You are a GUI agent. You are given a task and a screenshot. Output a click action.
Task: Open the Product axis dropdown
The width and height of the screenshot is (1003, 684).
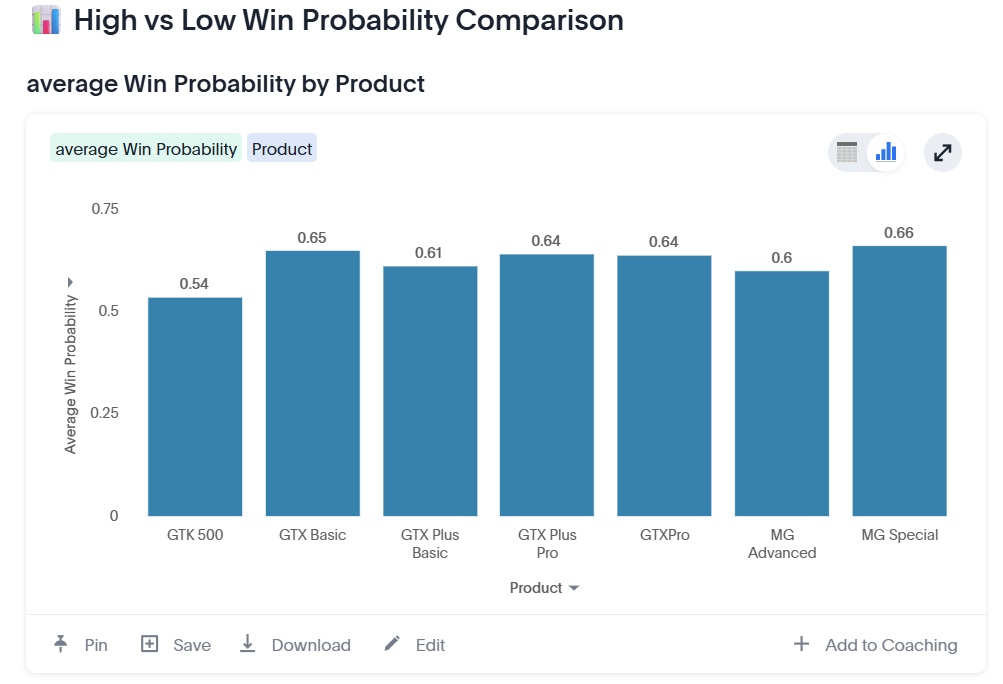[x=574, y=588]
